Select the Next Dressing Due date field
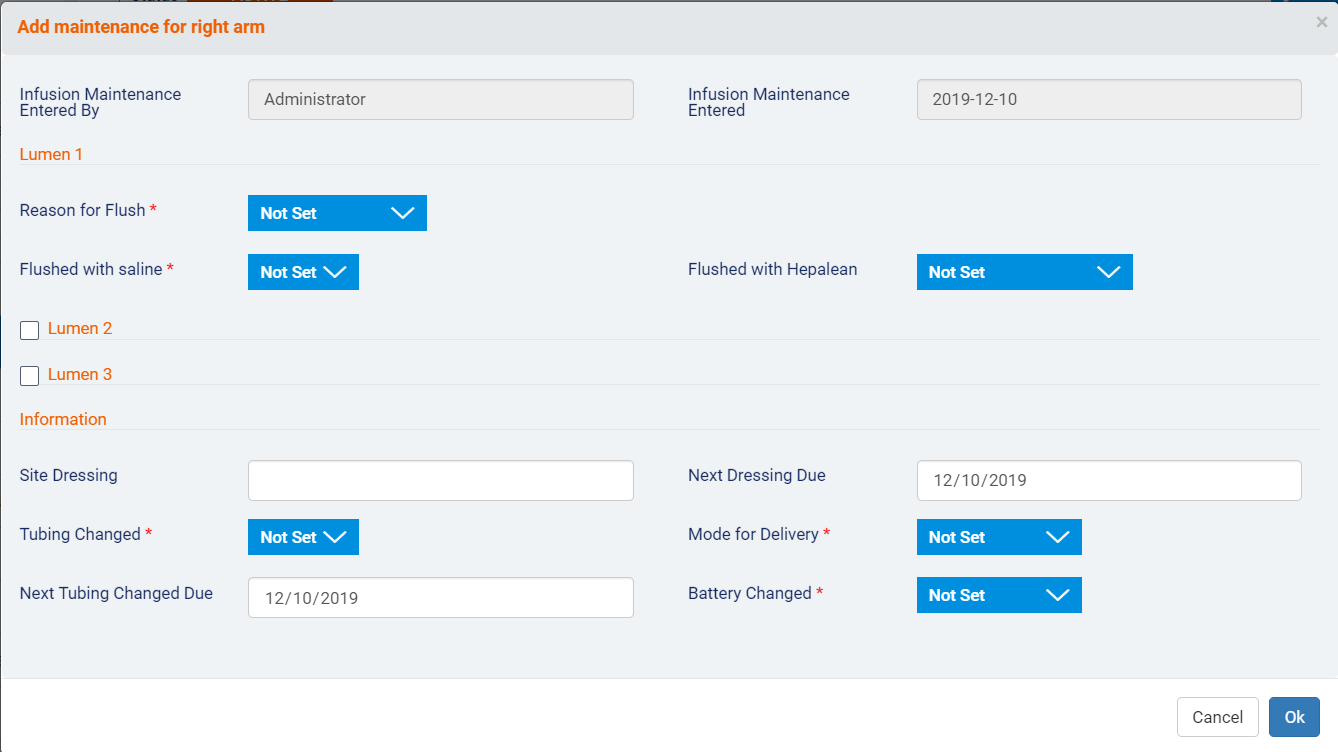1338x752 pixels. point(1108,480)
